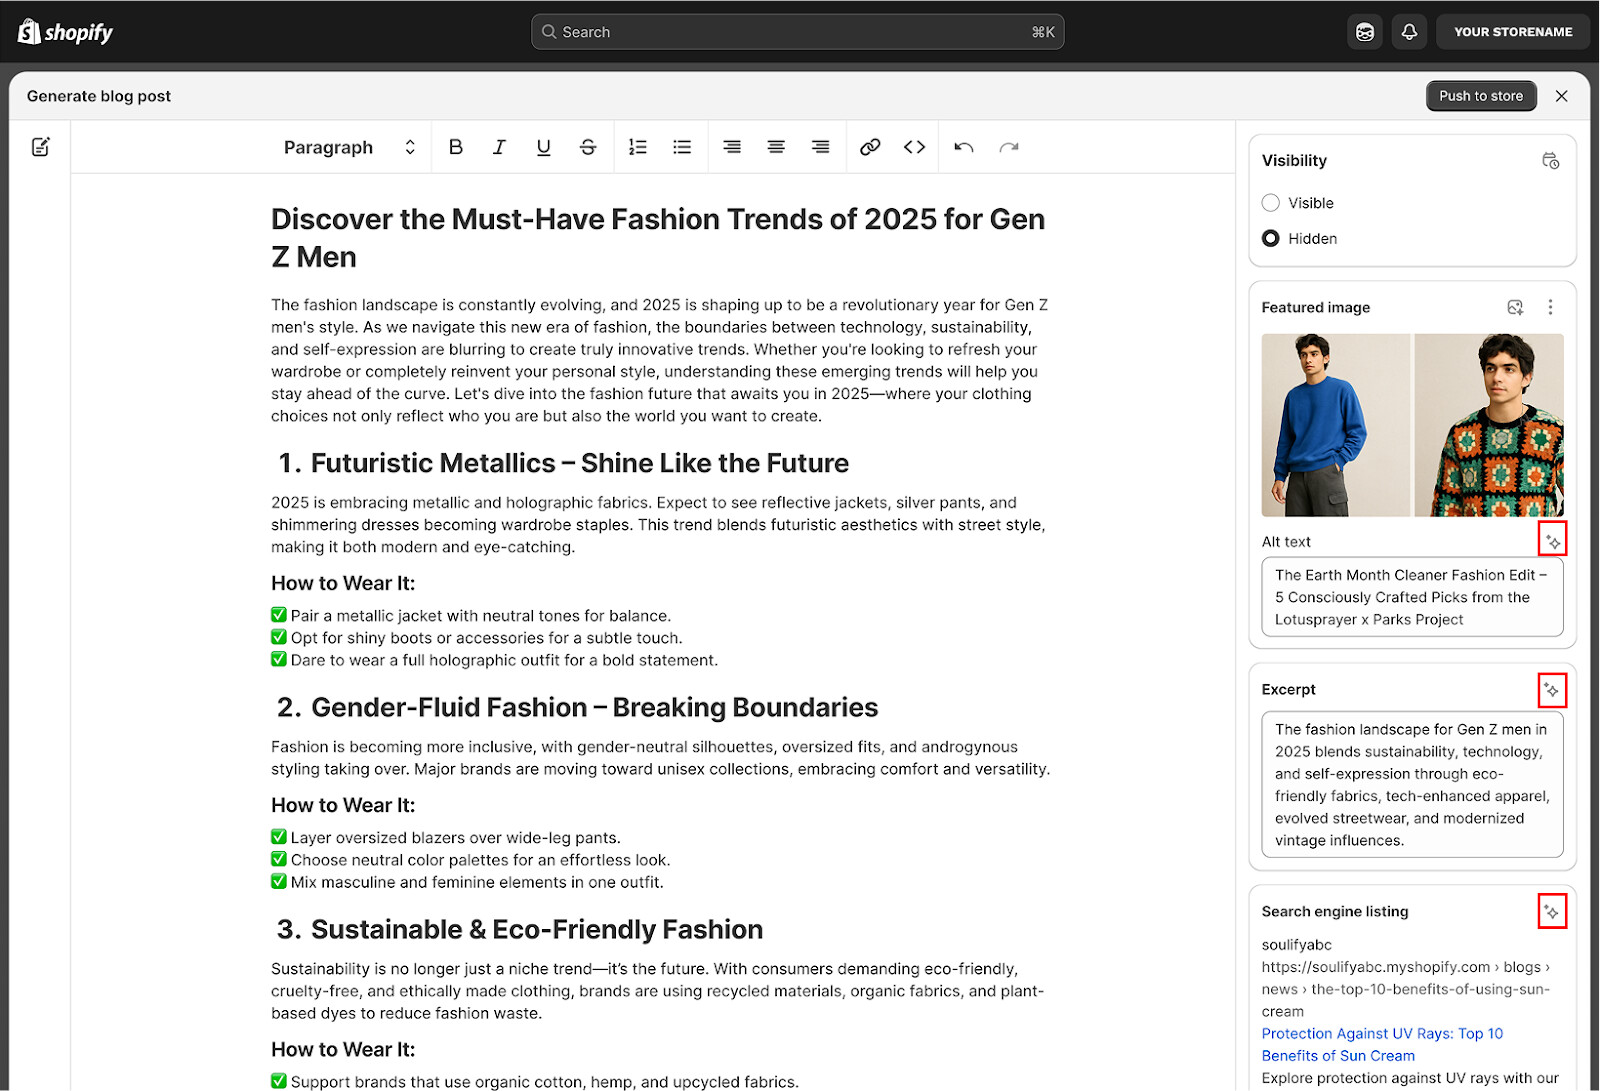Click line Support brands that use organic cotton
The height and width of the screenshot is (1091, 1600).
[535, 1081]
